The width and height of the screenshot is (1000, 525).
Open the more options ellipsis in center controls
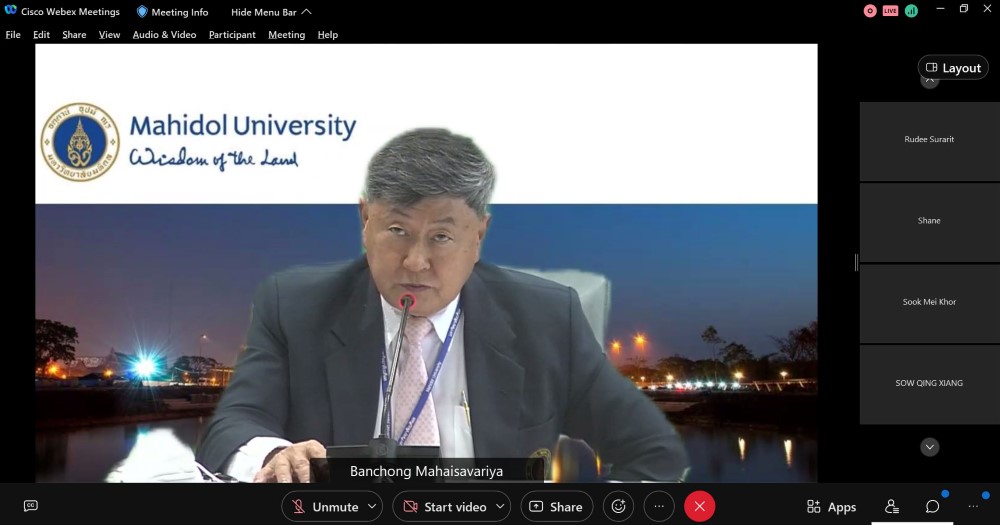[x=659, y=507]
